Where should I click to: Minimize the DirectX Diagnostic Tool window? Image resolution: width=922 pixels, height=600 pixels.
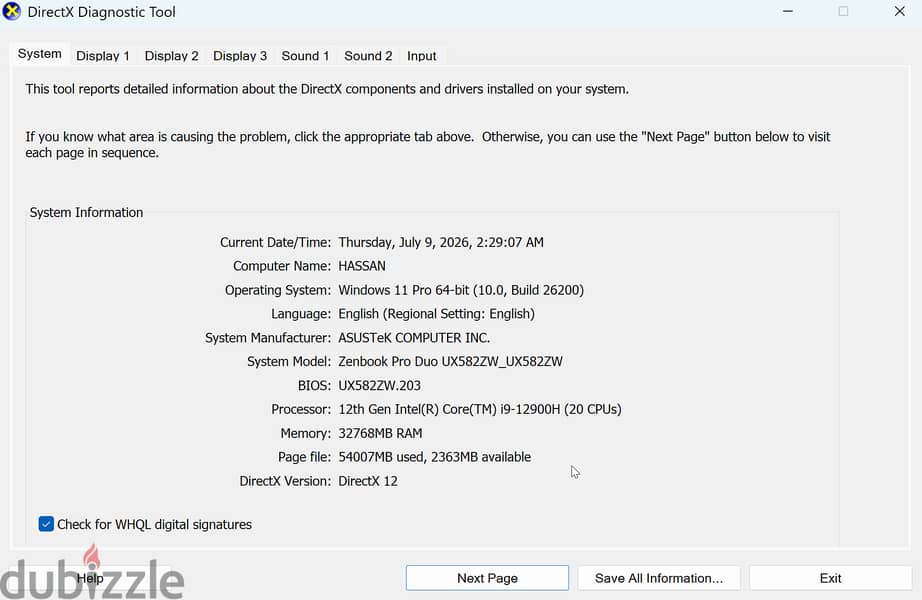(x=788, y=11)
